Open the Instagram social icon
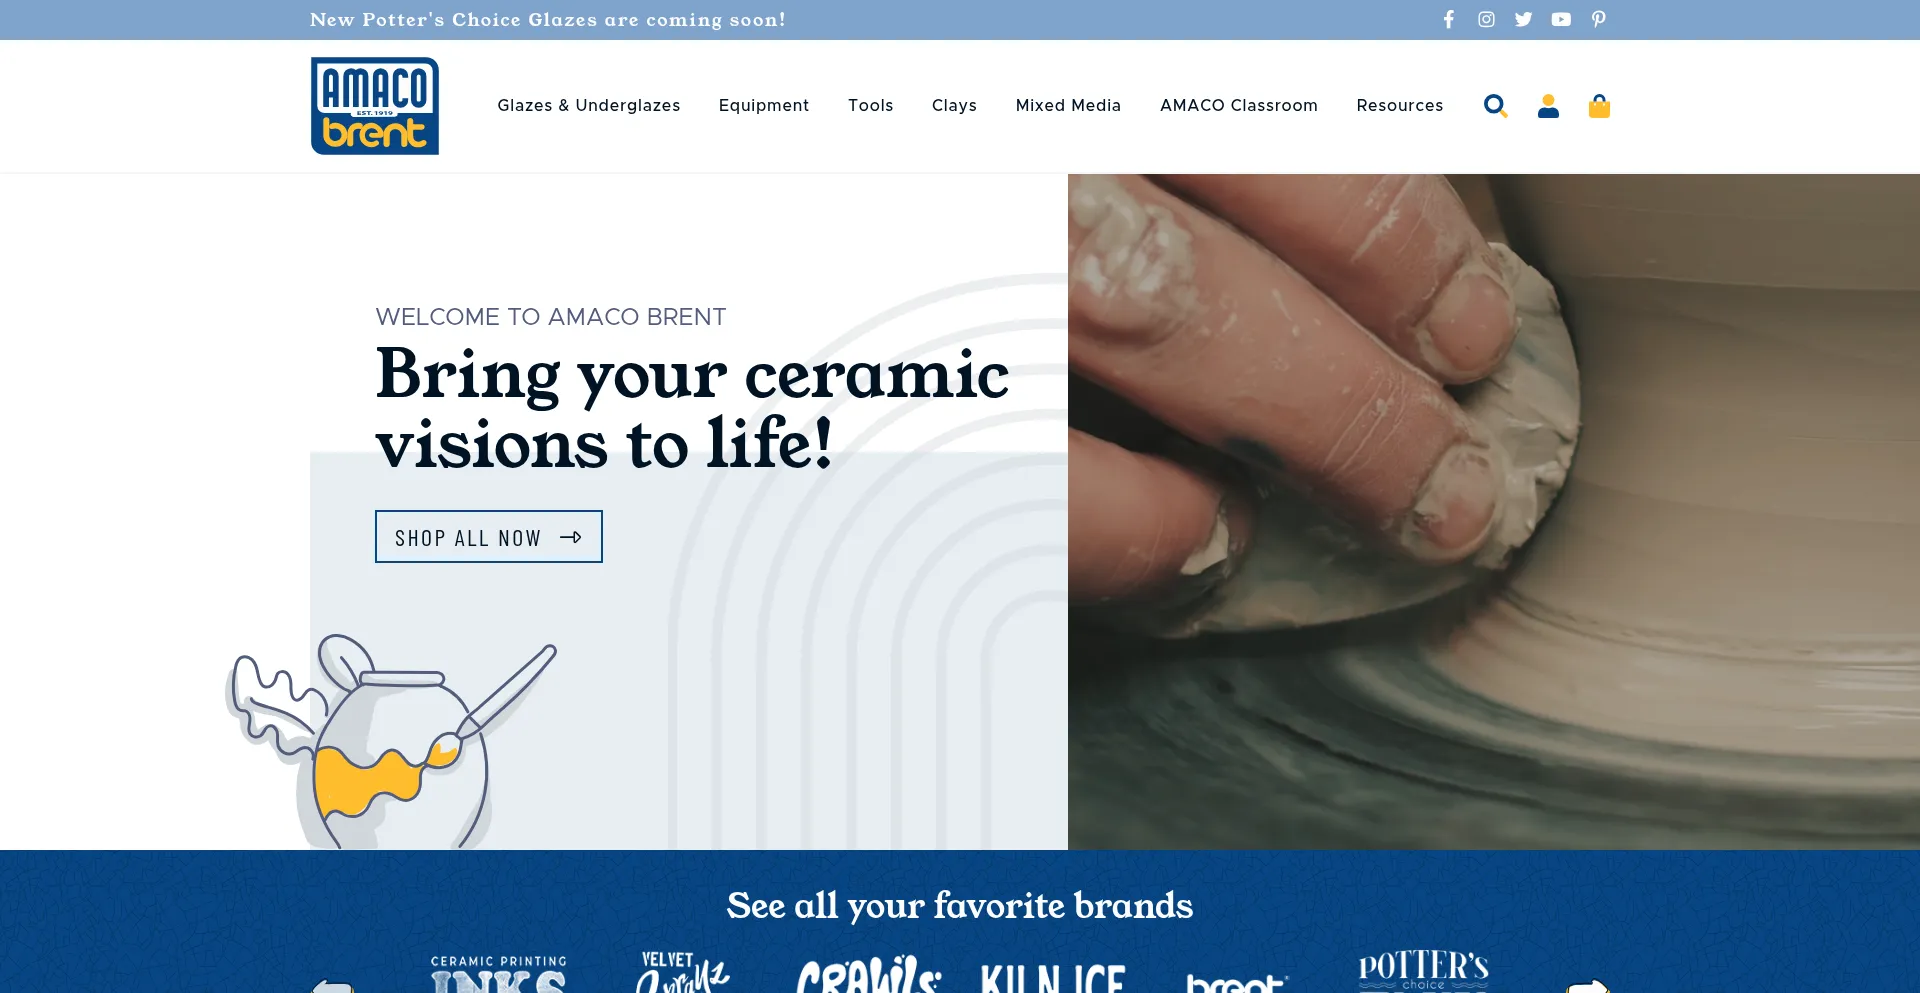 coord(1486,19)
